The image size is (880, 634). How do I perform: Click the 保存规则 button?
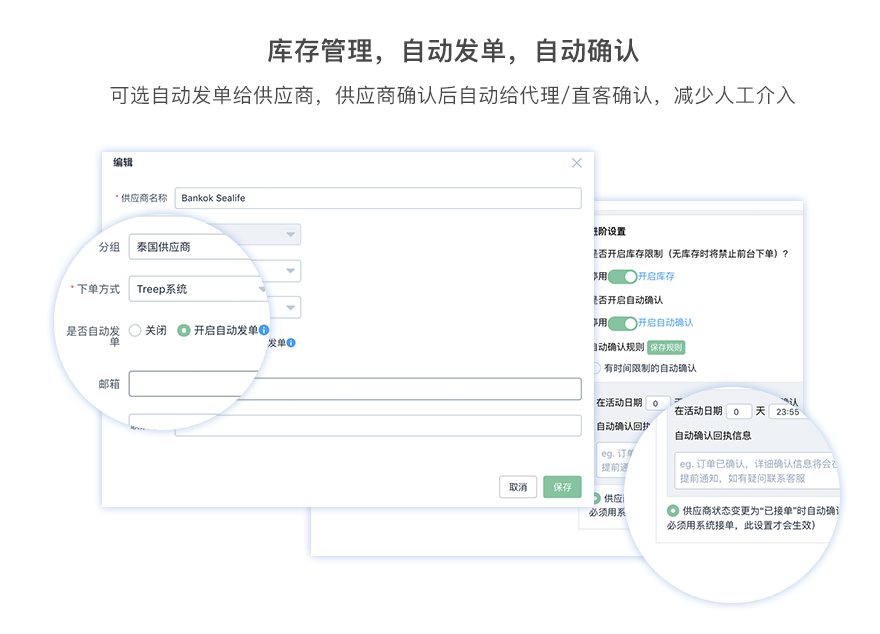point(665,347)
